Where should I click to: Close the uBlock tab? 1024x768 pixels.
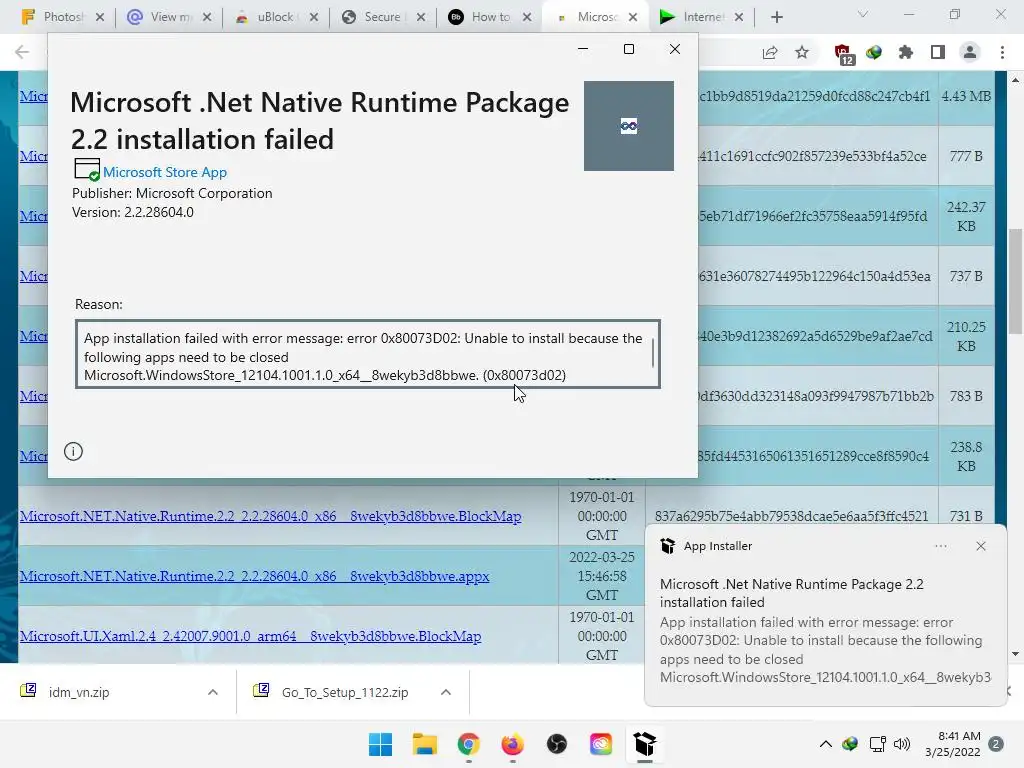[x=313, y=18]
